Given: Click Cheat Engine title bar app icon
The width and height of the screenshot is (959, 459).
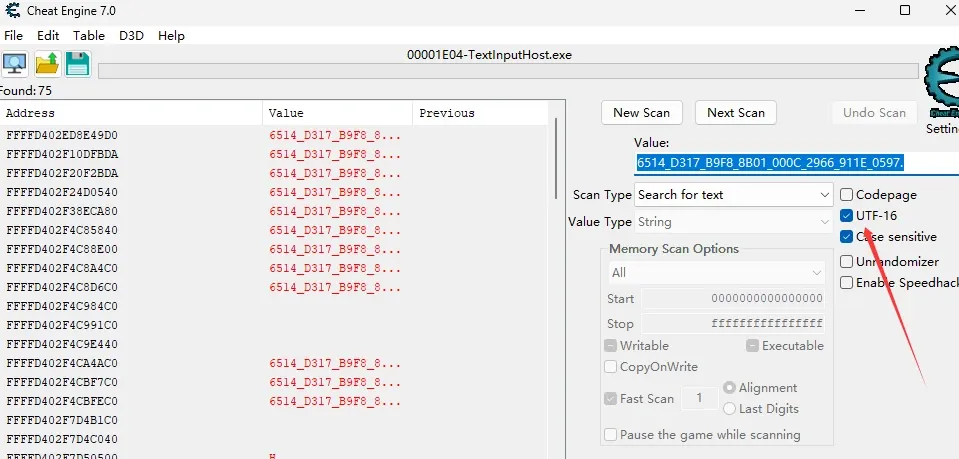Looking at the screenshot, I should coord(13,10).
